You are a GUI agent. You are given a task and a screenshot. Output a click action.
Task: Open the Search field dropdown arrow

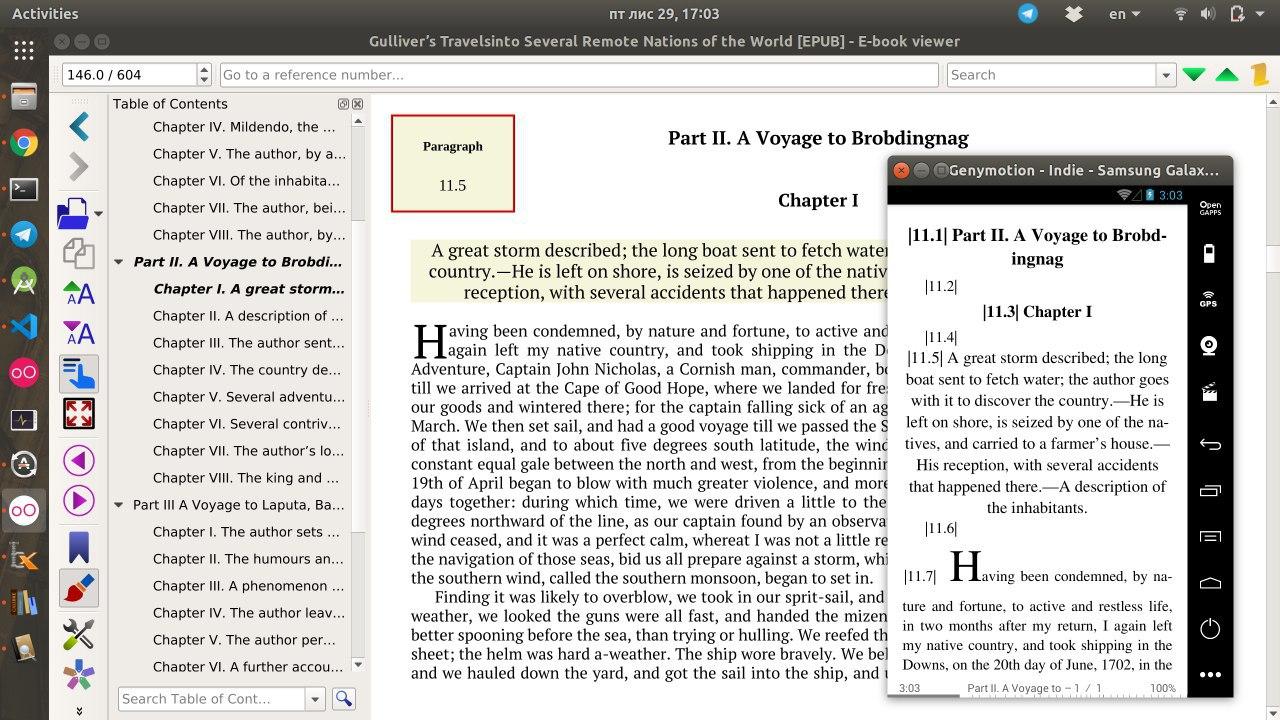point(1165,75)
